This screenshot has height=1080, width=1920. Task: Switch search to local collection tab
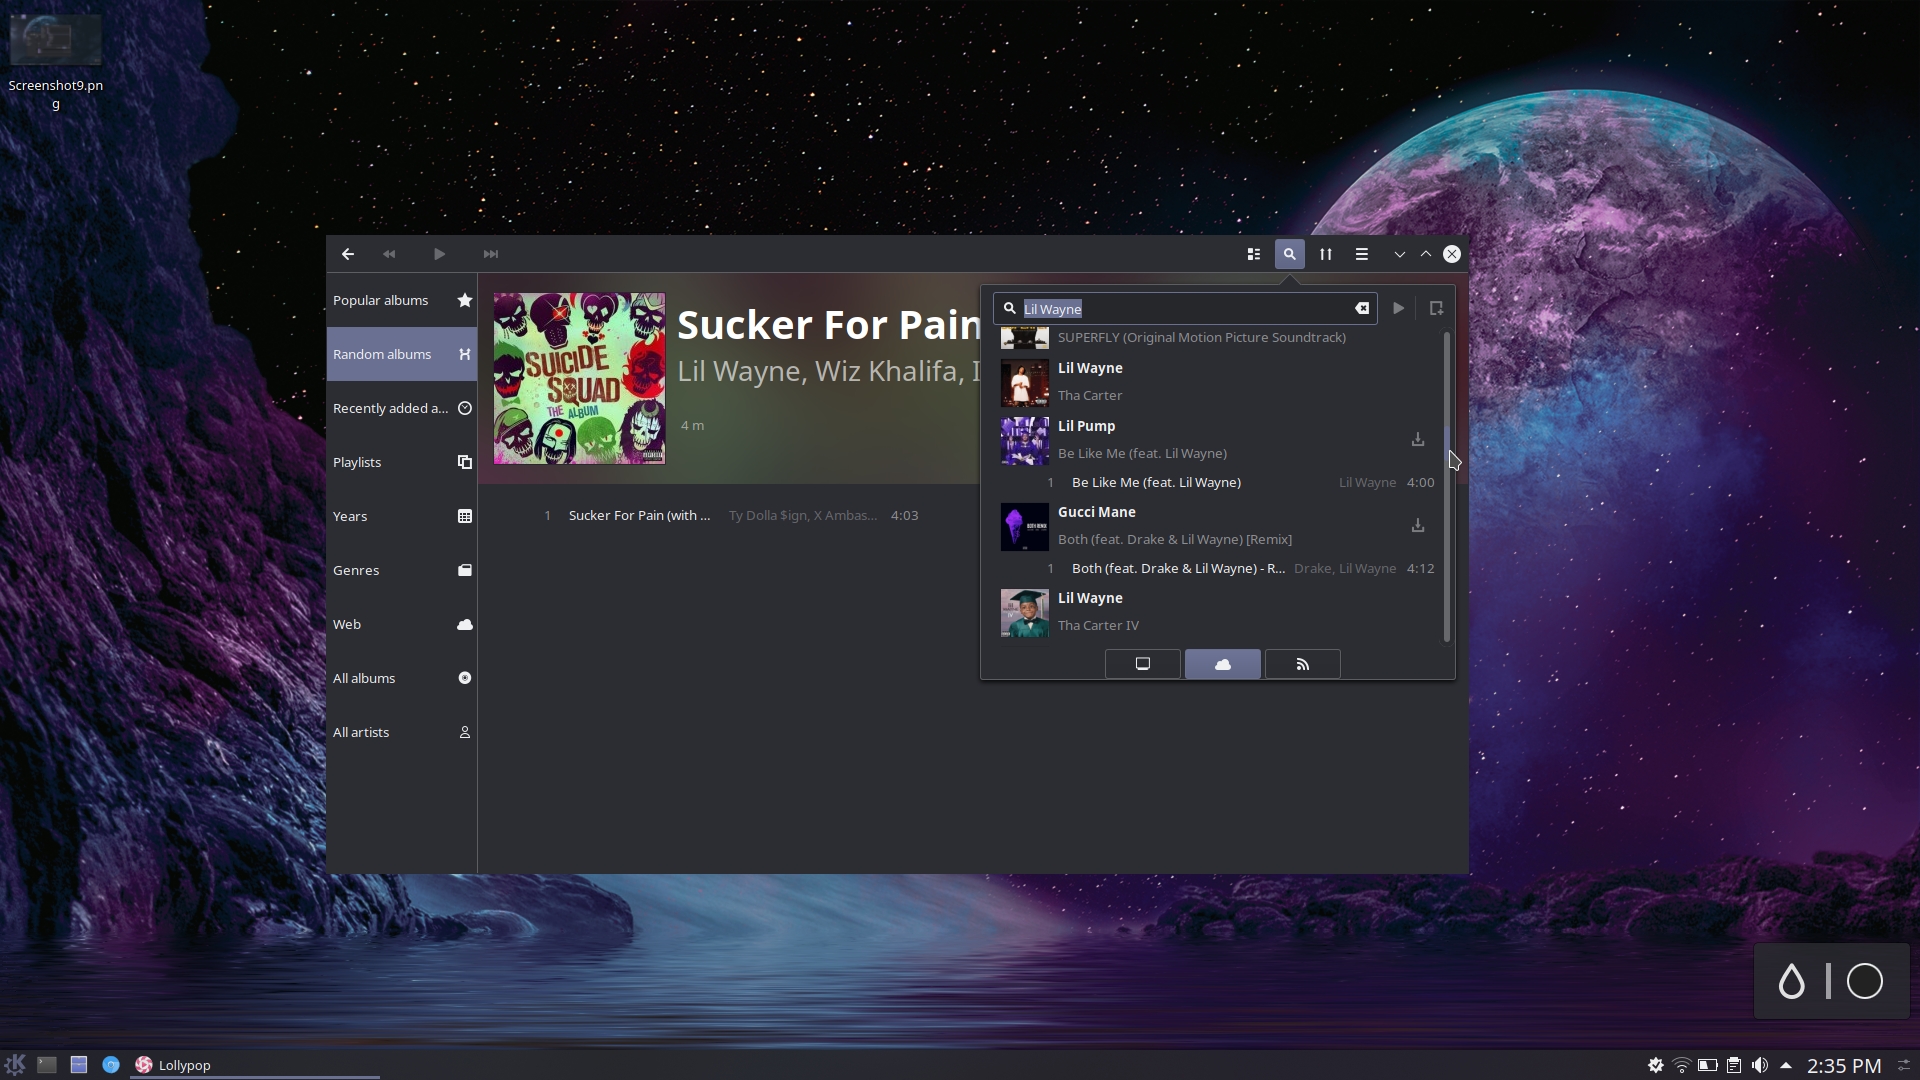[1142, 664]
